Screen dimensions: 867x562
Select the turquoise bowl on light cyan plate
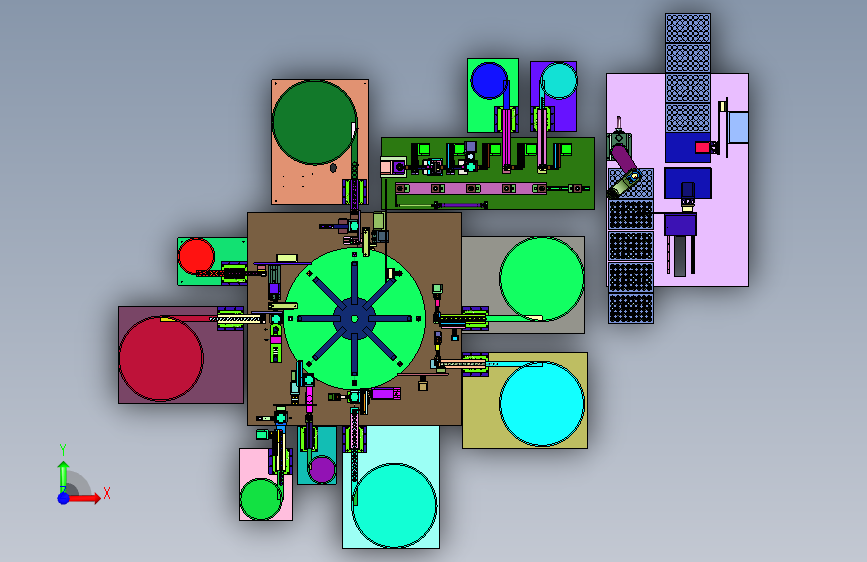point(394,506)
